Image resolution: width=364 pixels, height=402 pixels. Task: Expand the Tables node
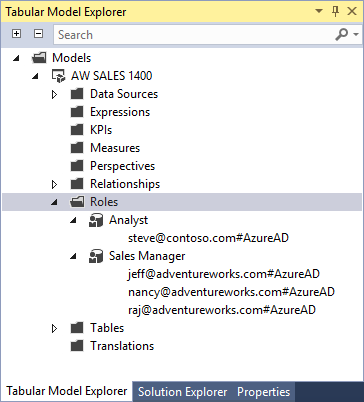coord(54,329)
